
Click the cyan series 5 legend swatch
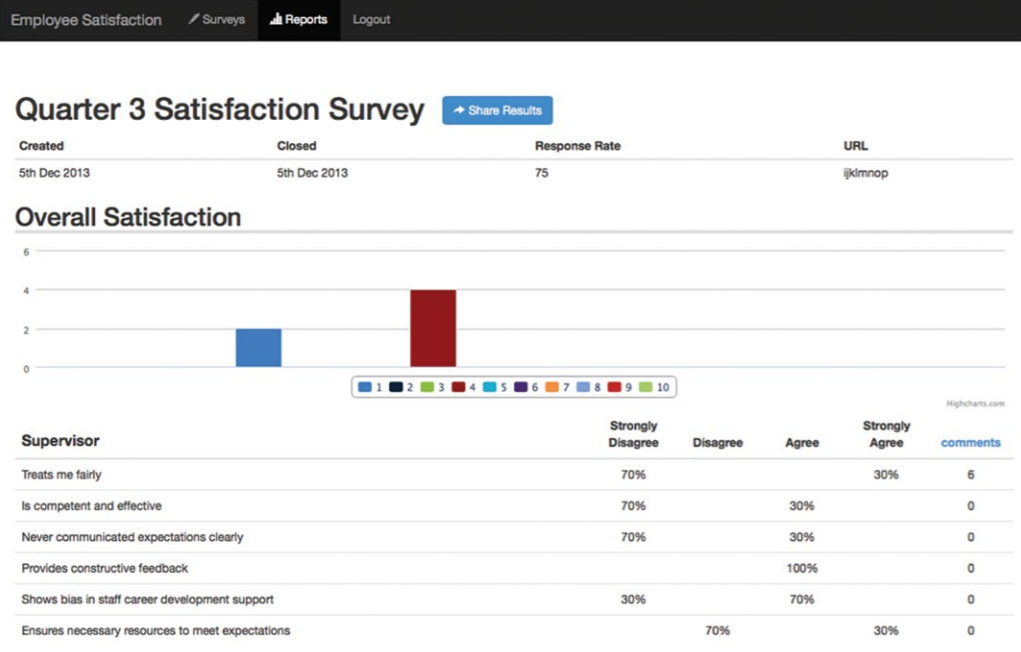coord(492,387)
